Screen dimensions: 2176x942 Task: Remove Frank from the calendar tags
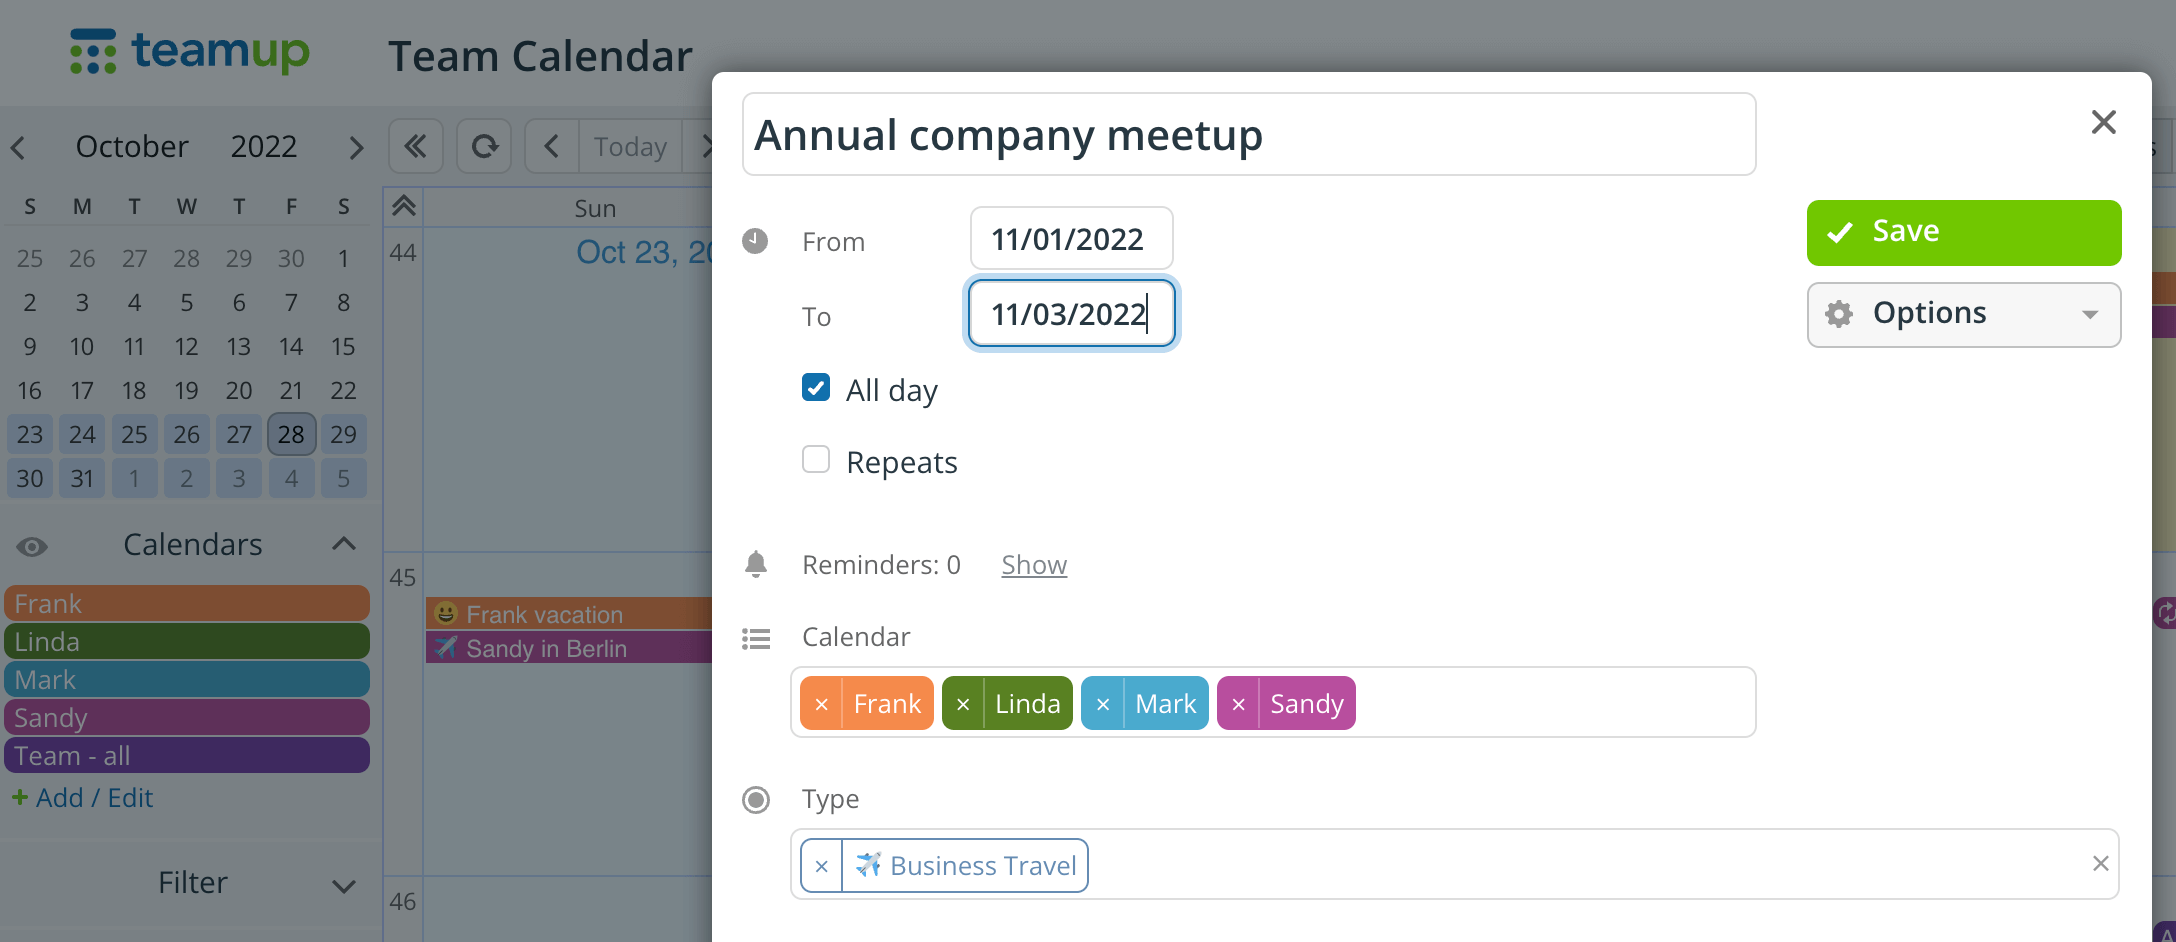pos(821,704)
